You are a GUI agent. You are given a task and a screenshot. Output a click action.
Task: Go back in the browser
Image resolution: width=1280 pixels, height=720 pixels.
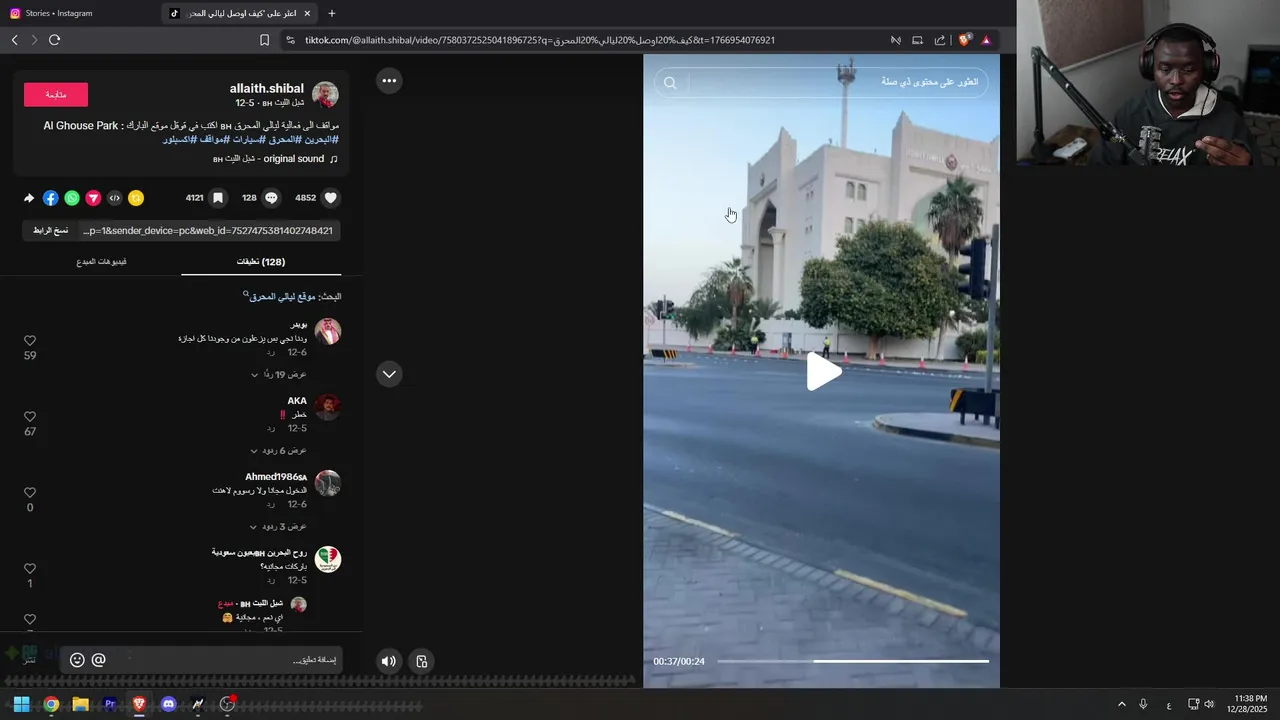pos(14,40)
